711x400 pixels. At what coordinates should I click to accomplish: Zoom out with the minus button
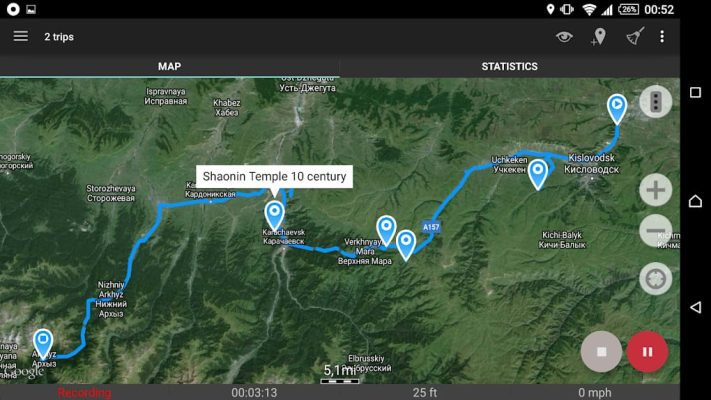point(656,231)
